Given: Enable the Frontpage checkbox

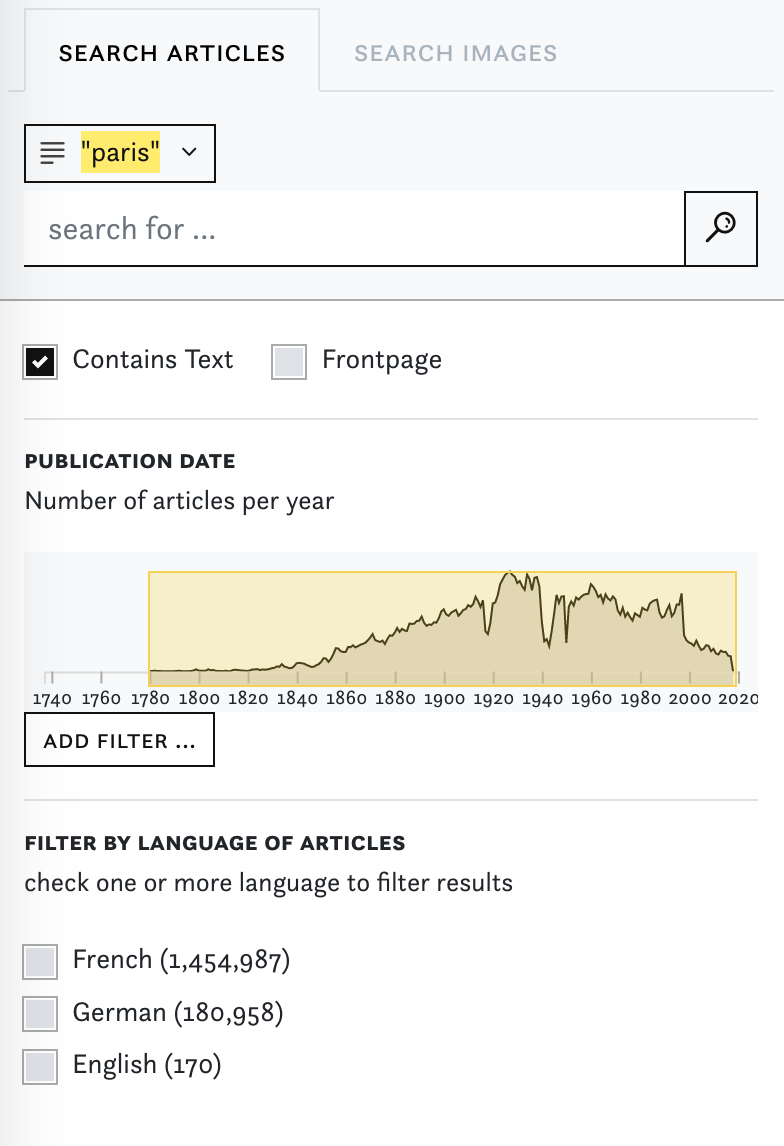Looking at the screenshot, I should [289, 361].
